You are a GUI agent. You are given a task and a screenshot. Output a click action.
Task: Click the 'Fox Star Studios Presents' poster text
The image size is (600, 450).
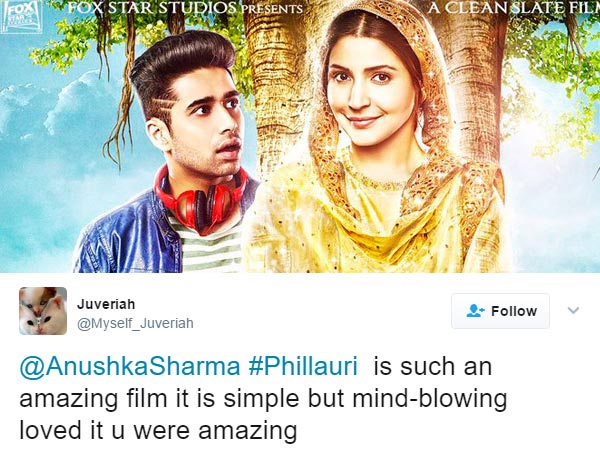186,8
